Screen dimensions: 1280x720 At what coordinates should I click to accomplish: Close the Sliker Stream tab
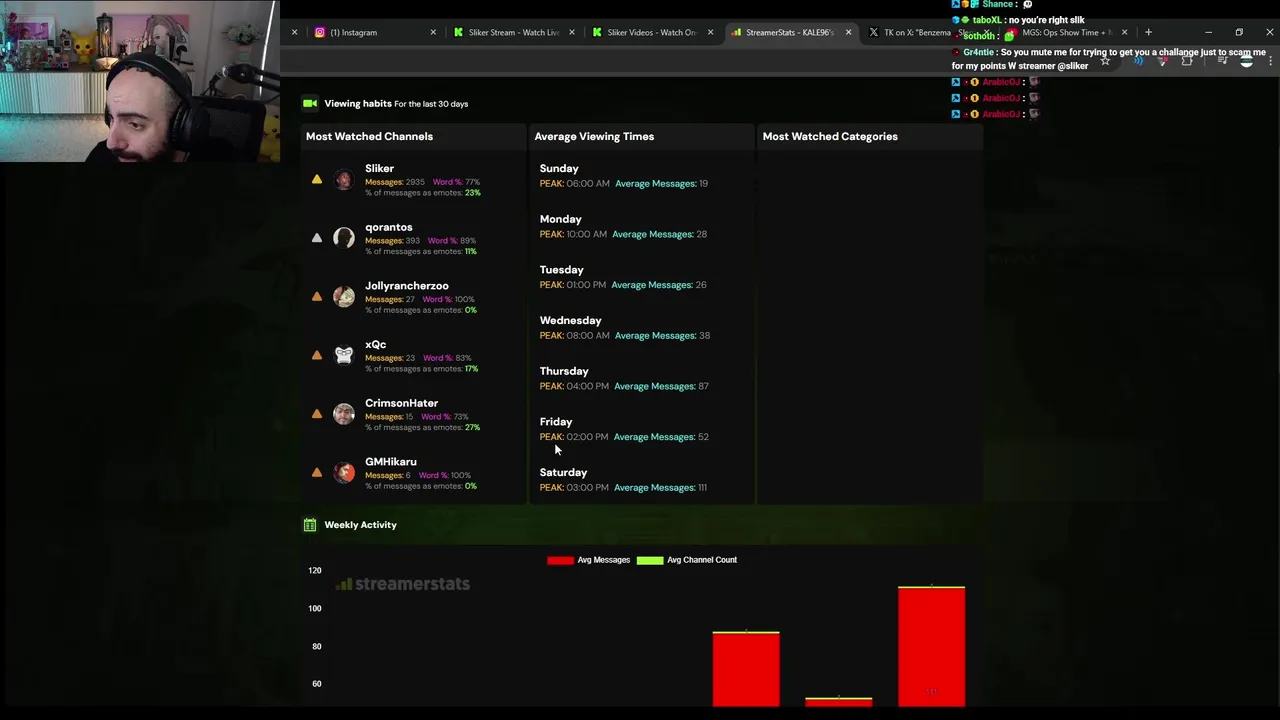(x=572, y=32)
